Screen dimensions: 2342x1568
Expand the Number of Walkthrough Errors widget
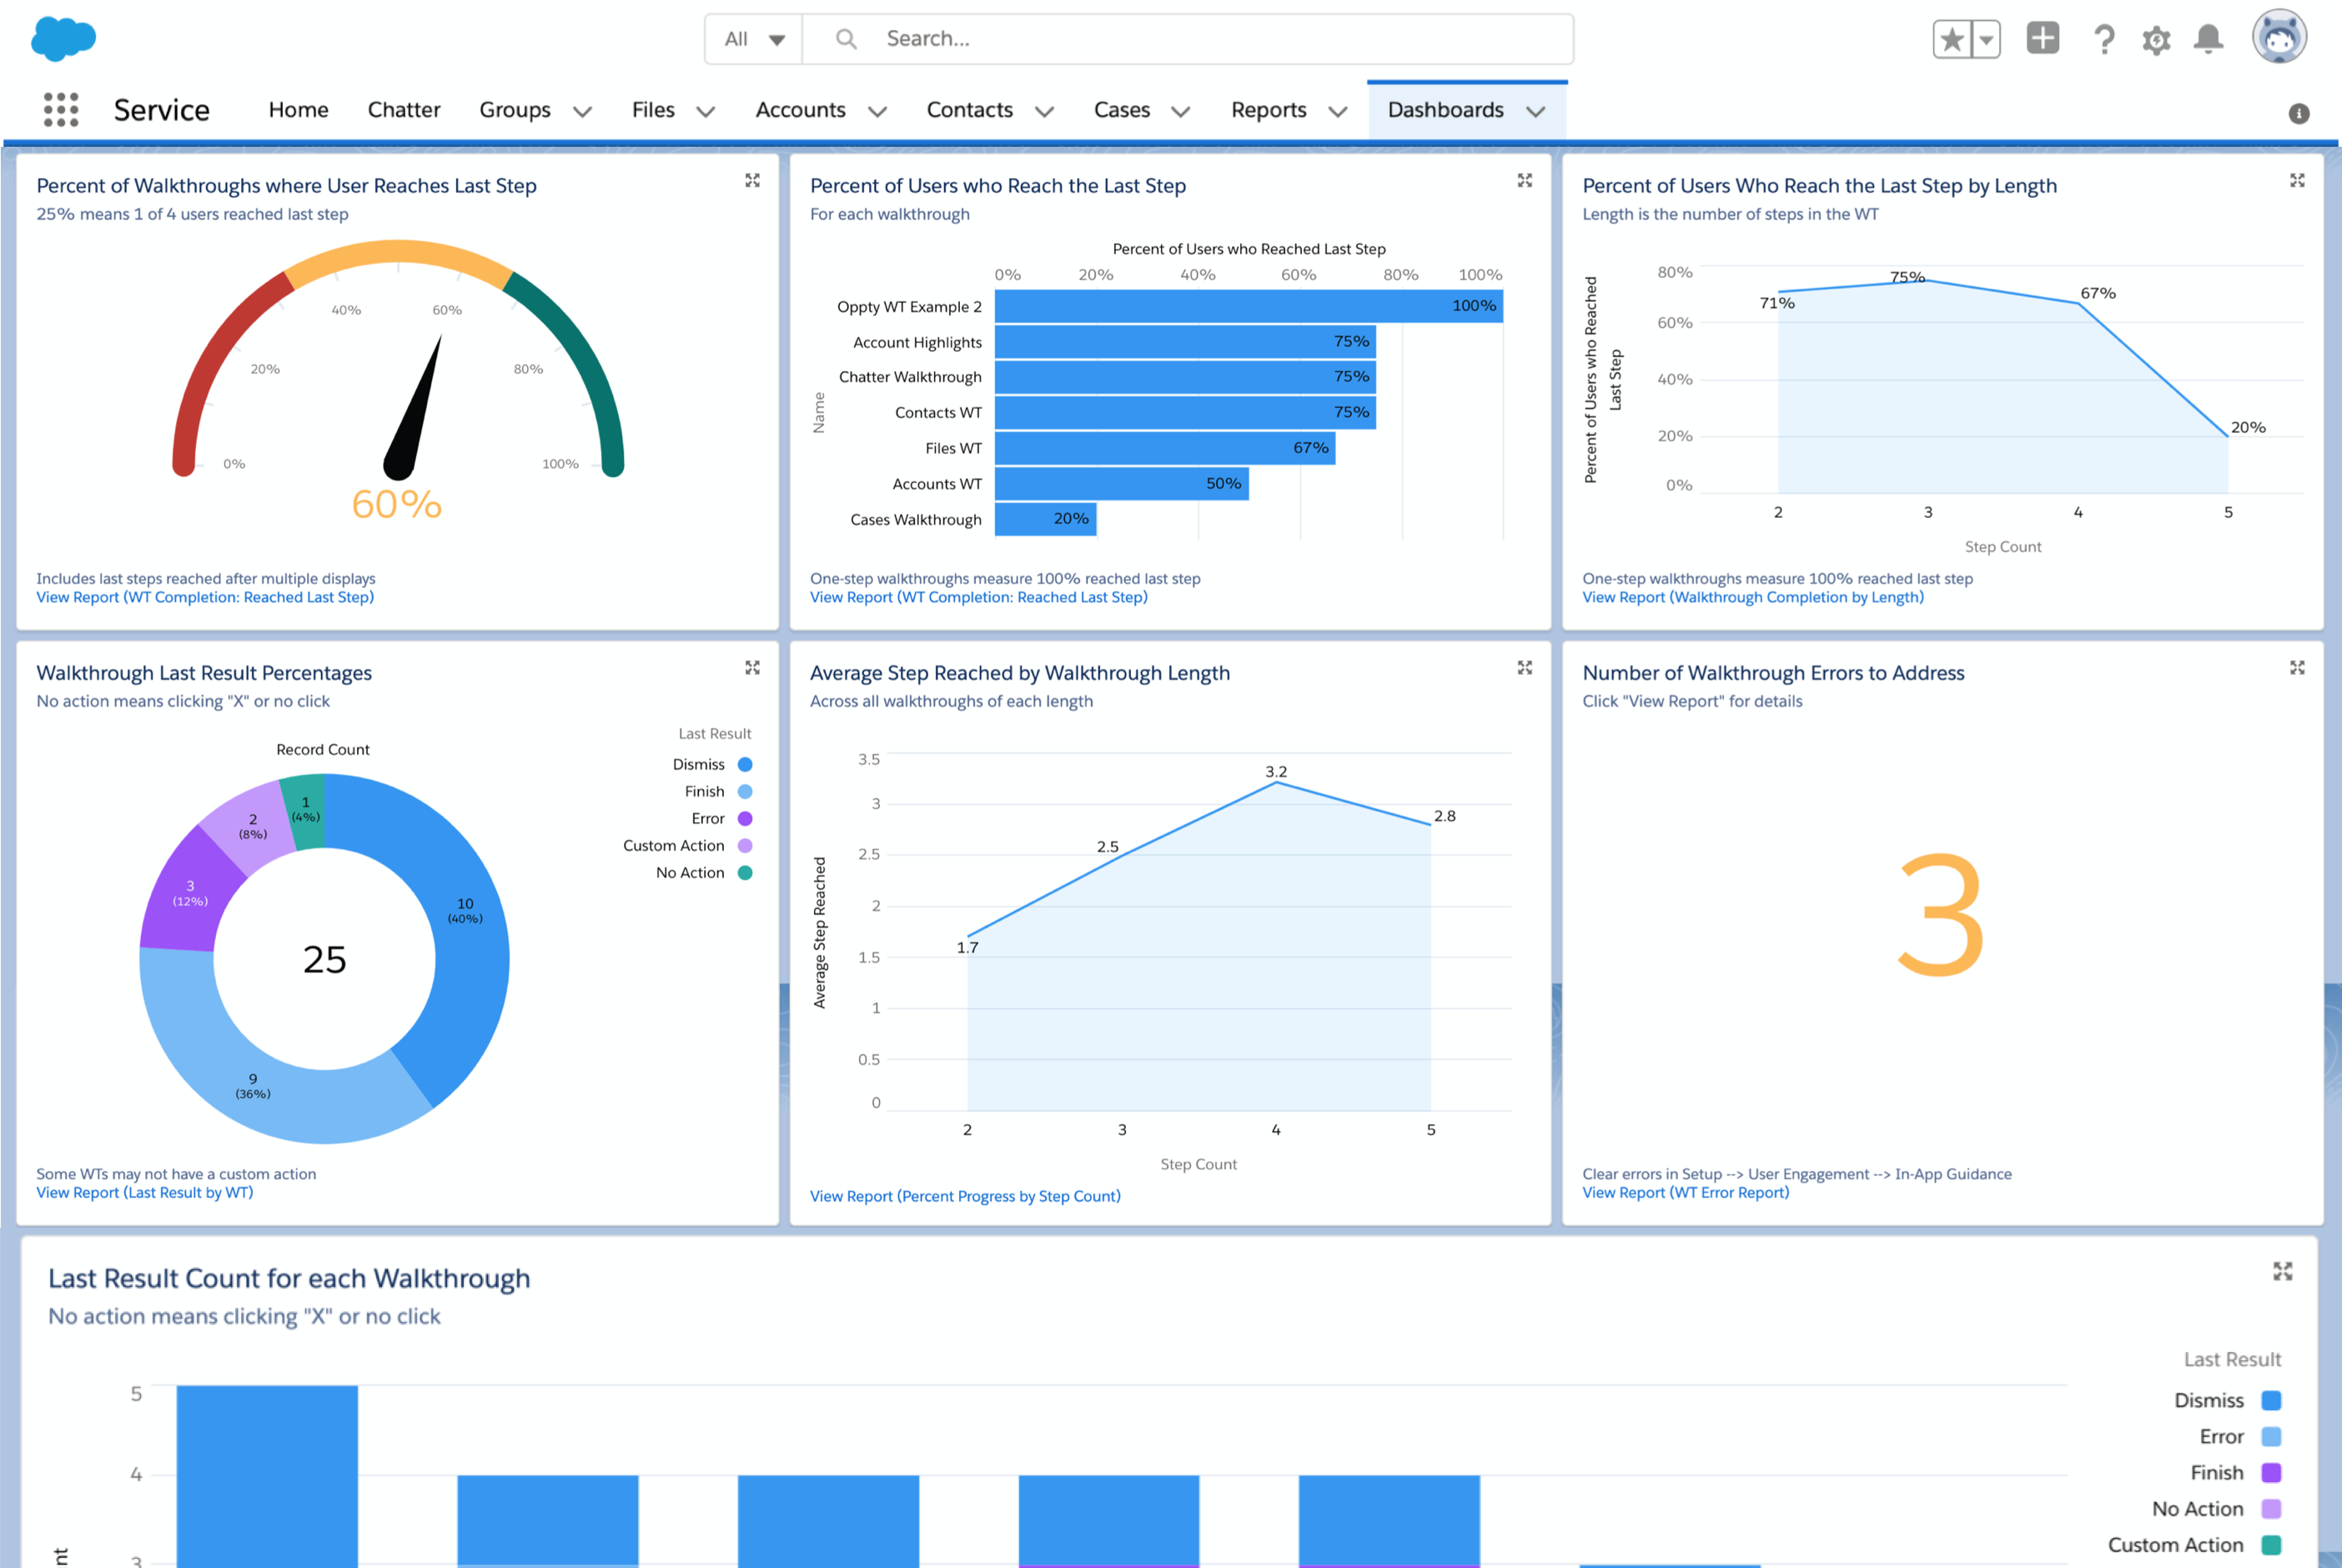[2297, 667]
